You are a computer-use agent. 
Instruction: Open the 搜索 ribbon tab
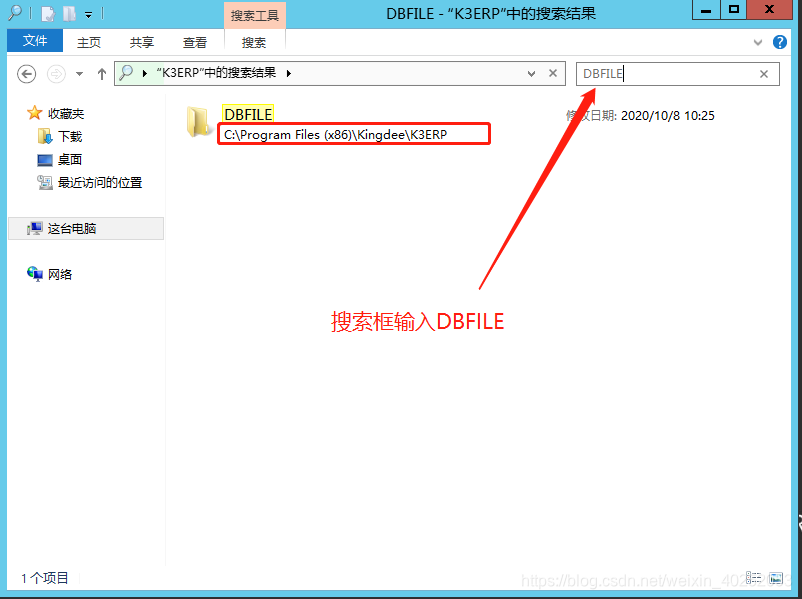click(x=254, y=42)
